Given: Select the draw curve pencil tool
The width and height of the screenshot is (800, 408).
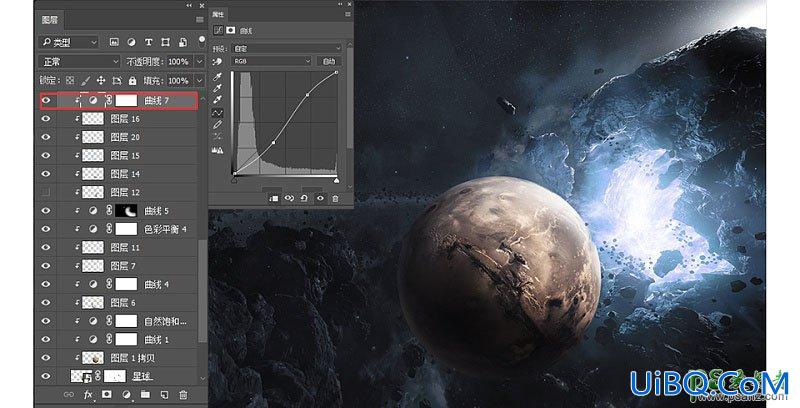Looking at the screenshot, I should tap(218, 124).
